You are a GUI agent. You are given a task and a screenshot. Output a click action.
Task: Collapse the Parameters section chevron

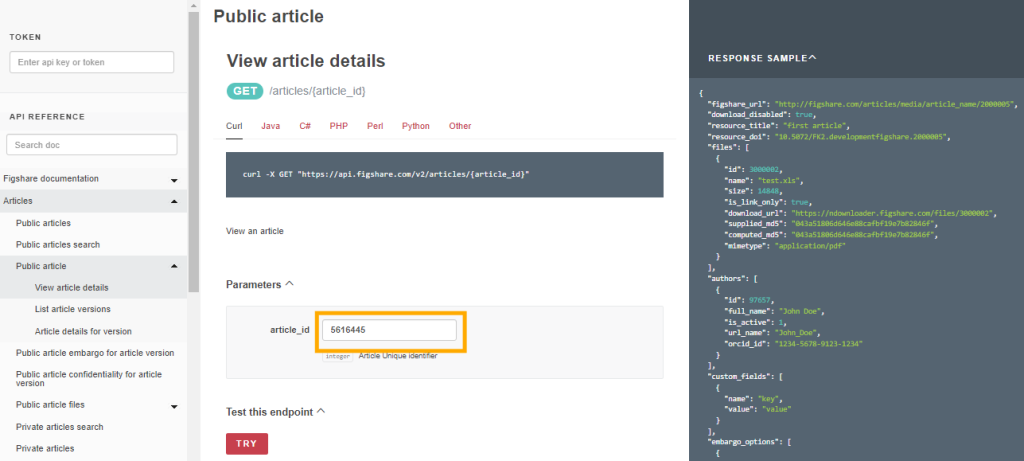[x=290, y=284]
